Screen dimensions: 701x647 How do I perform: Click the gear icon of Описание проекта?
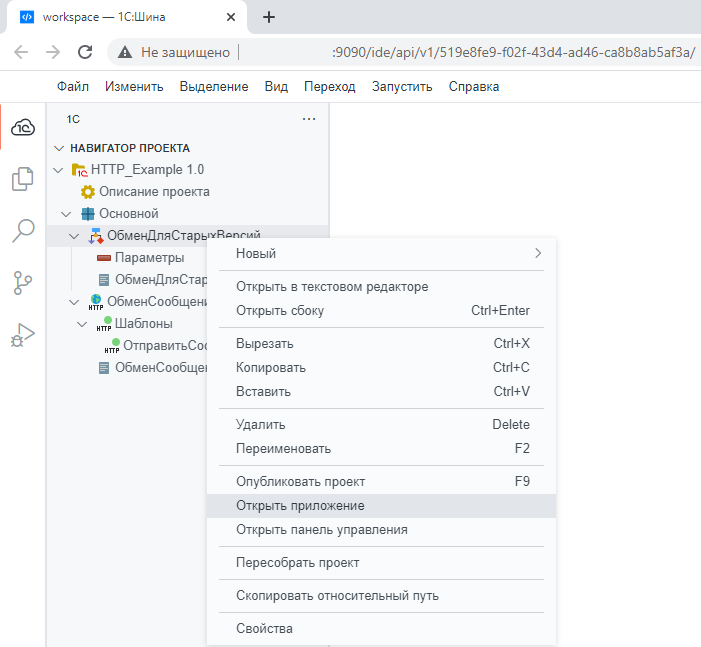coord(88,192)
